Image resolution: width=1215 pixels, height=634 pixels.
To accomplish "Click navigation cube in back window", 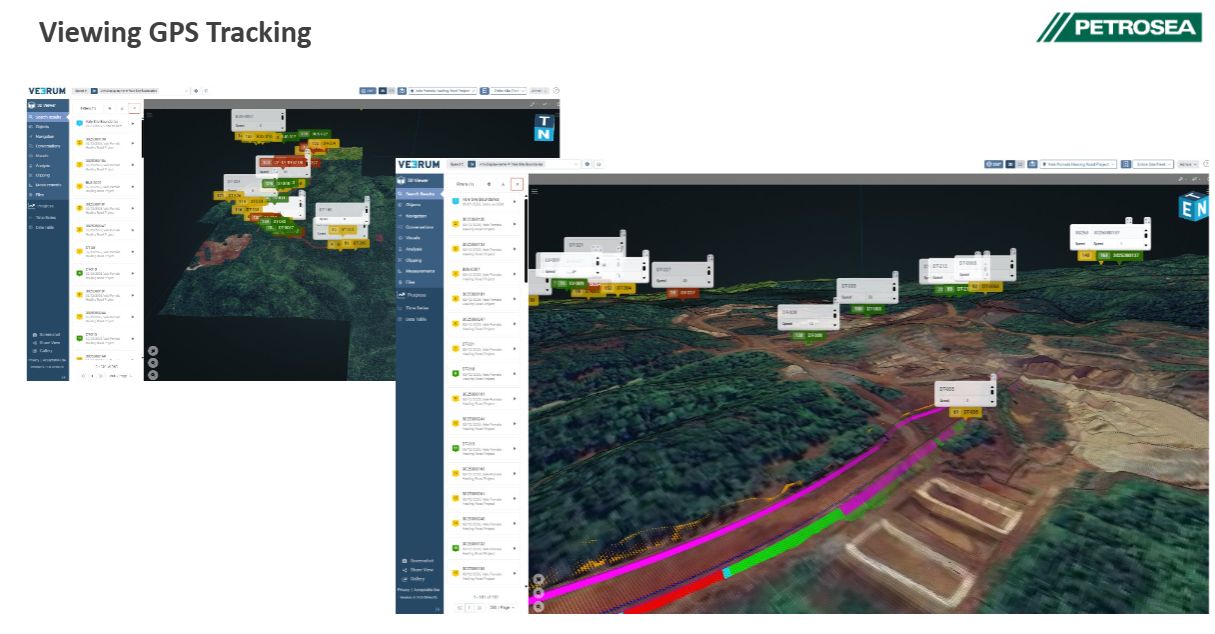I will point(543,127).
